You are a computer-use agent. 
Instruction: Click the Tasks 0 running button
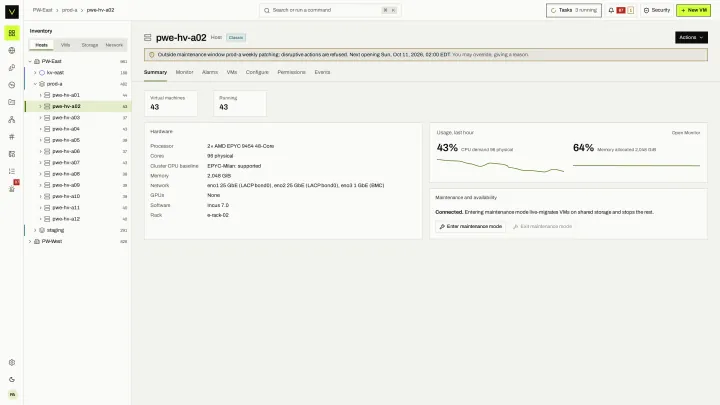574,10
